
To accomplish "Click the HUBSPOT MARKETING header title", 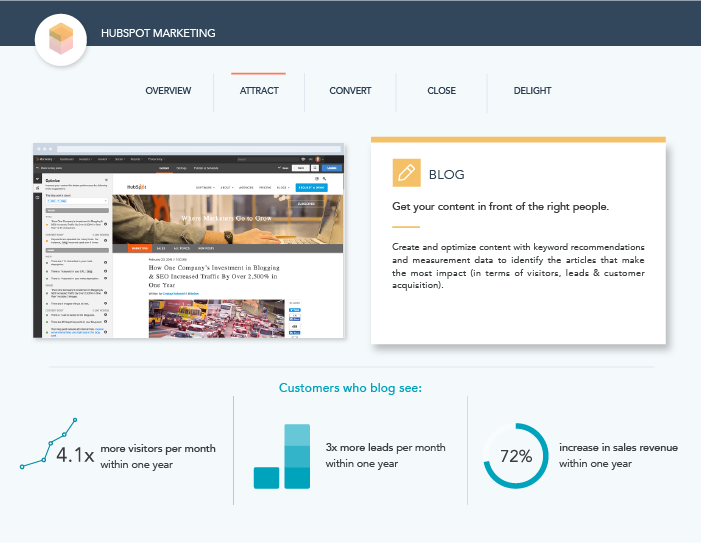I will pyautogui.click(x=158, y=33).
